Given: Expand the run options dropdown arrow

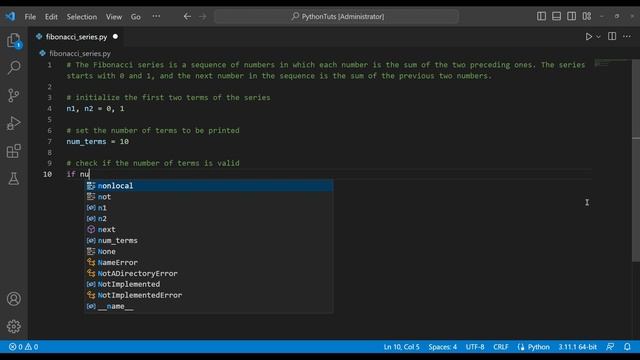Looking at the screenshot, I should 598,37.
